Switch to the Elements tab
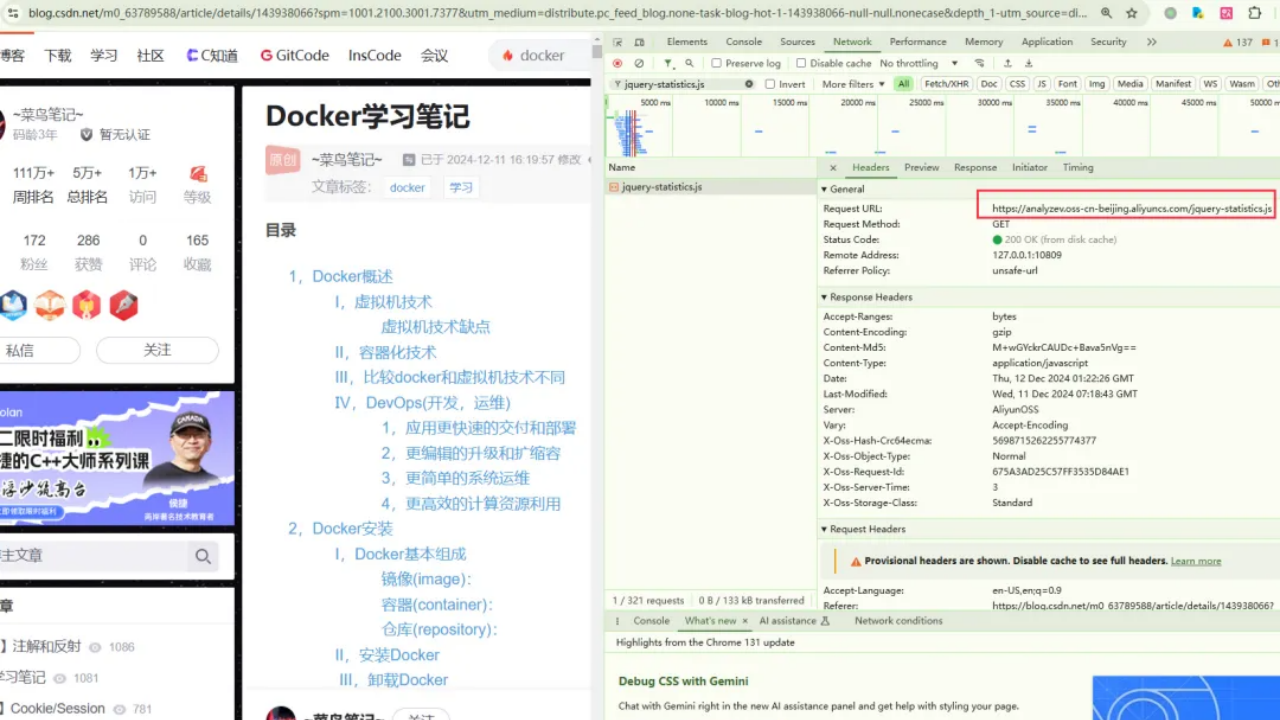The height and width of the screenshot is (720, 1280). tap(687, 42)
